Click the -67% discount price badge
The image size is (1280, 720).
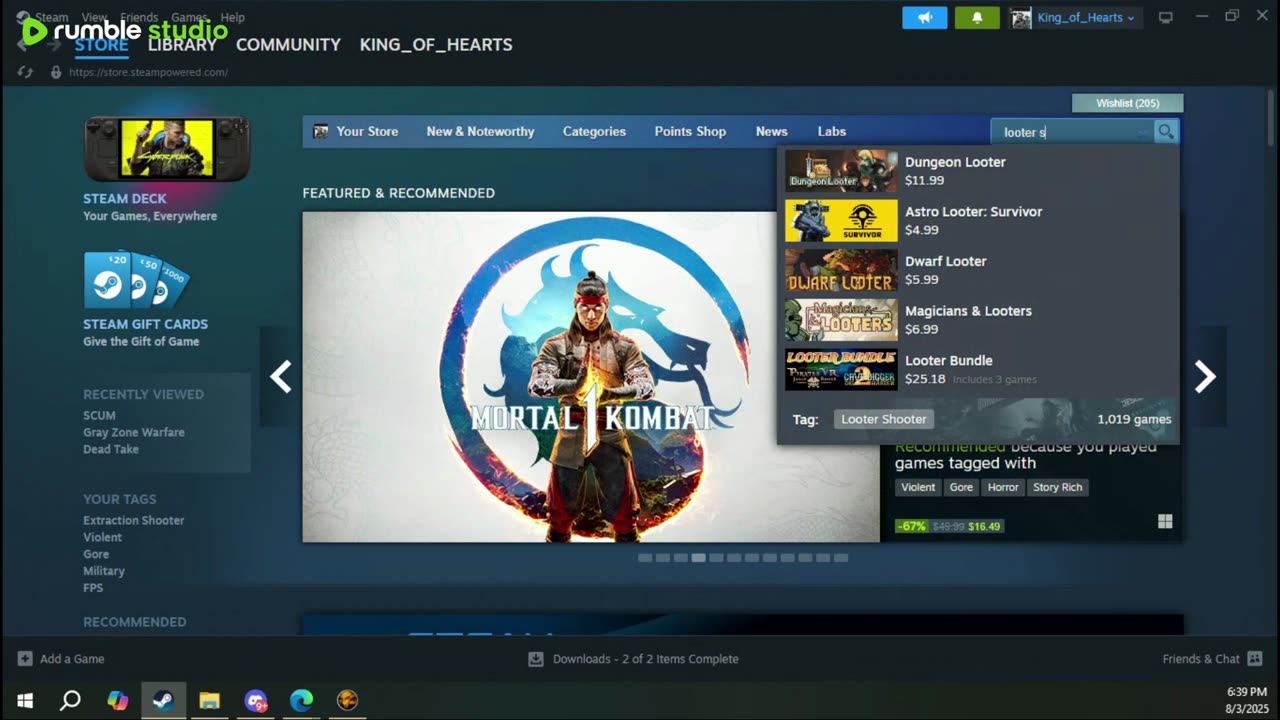click(911, 526)
